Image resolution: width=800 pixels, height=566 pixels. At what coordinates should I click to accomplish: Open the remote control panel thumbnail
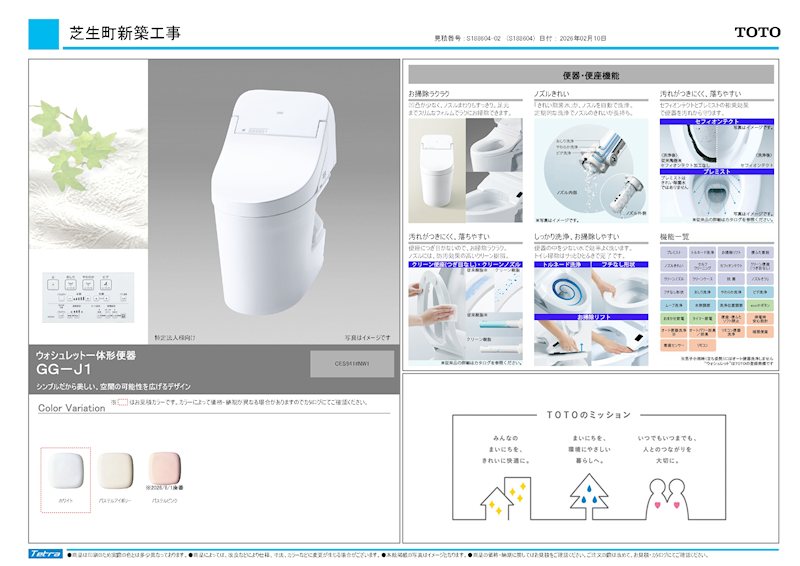(x=80, y=297)
